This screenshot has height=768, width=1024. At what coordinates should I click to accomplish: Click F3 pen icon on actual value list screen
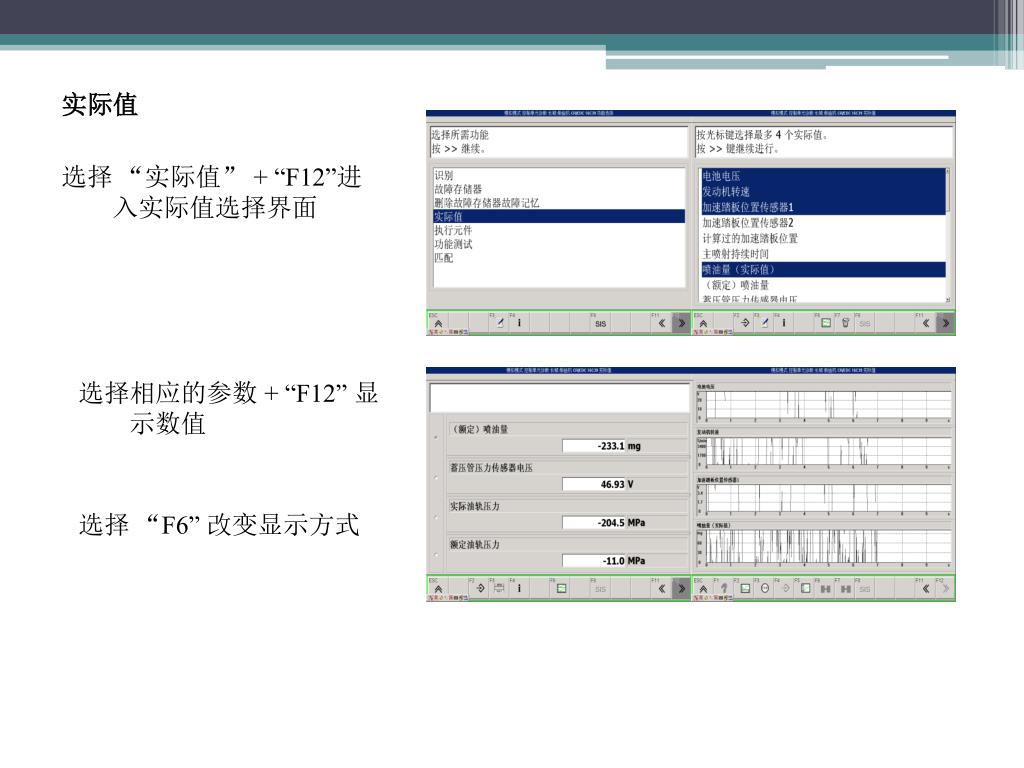click(x=764, y=323)
